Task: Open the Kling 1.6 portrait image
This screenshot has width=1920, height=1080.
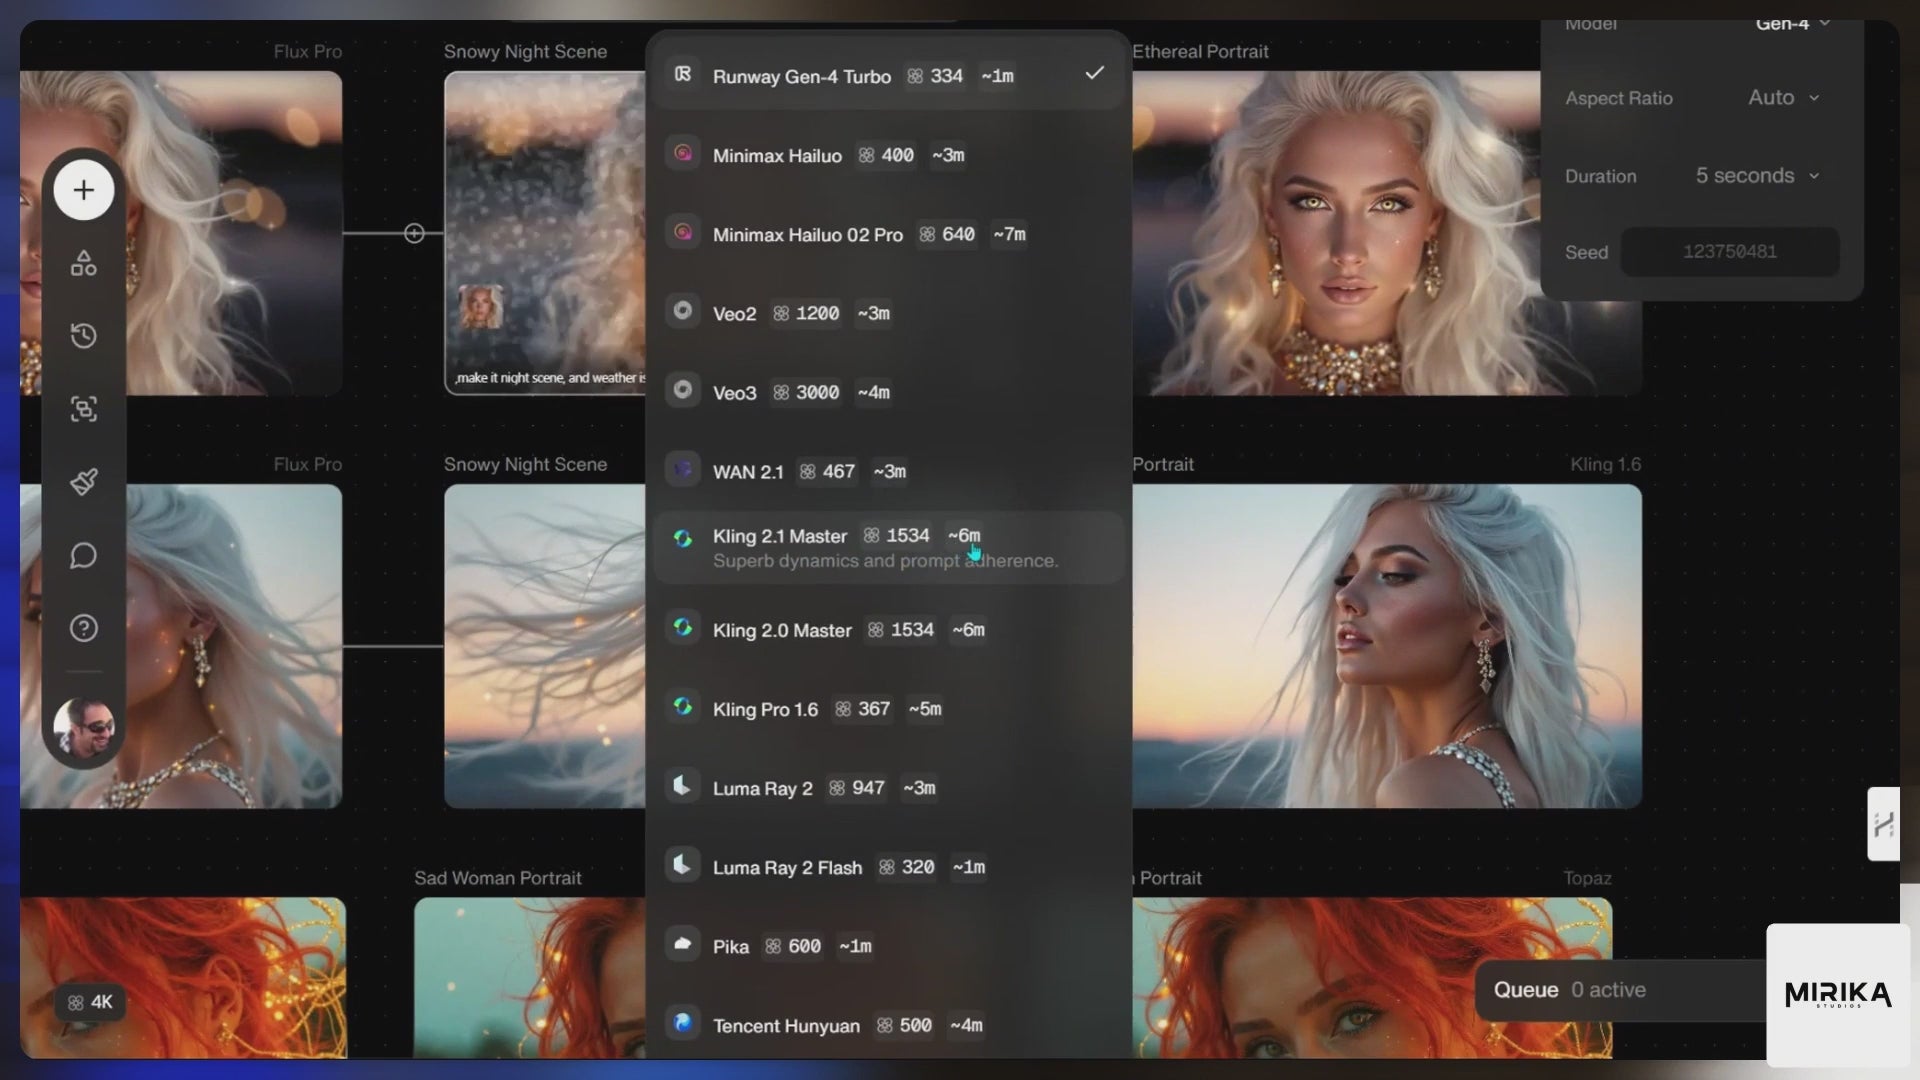Action: pos(1387,646)
